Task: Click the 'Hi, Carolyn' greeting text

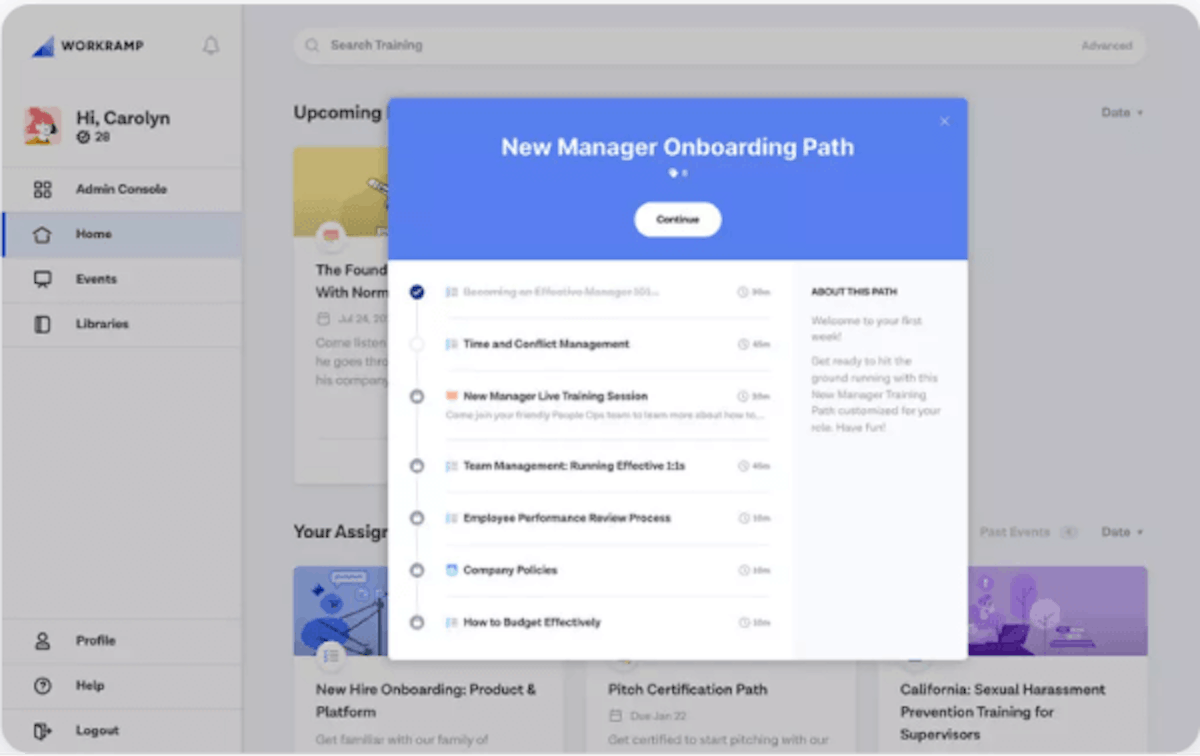Action: click(123, 118)
